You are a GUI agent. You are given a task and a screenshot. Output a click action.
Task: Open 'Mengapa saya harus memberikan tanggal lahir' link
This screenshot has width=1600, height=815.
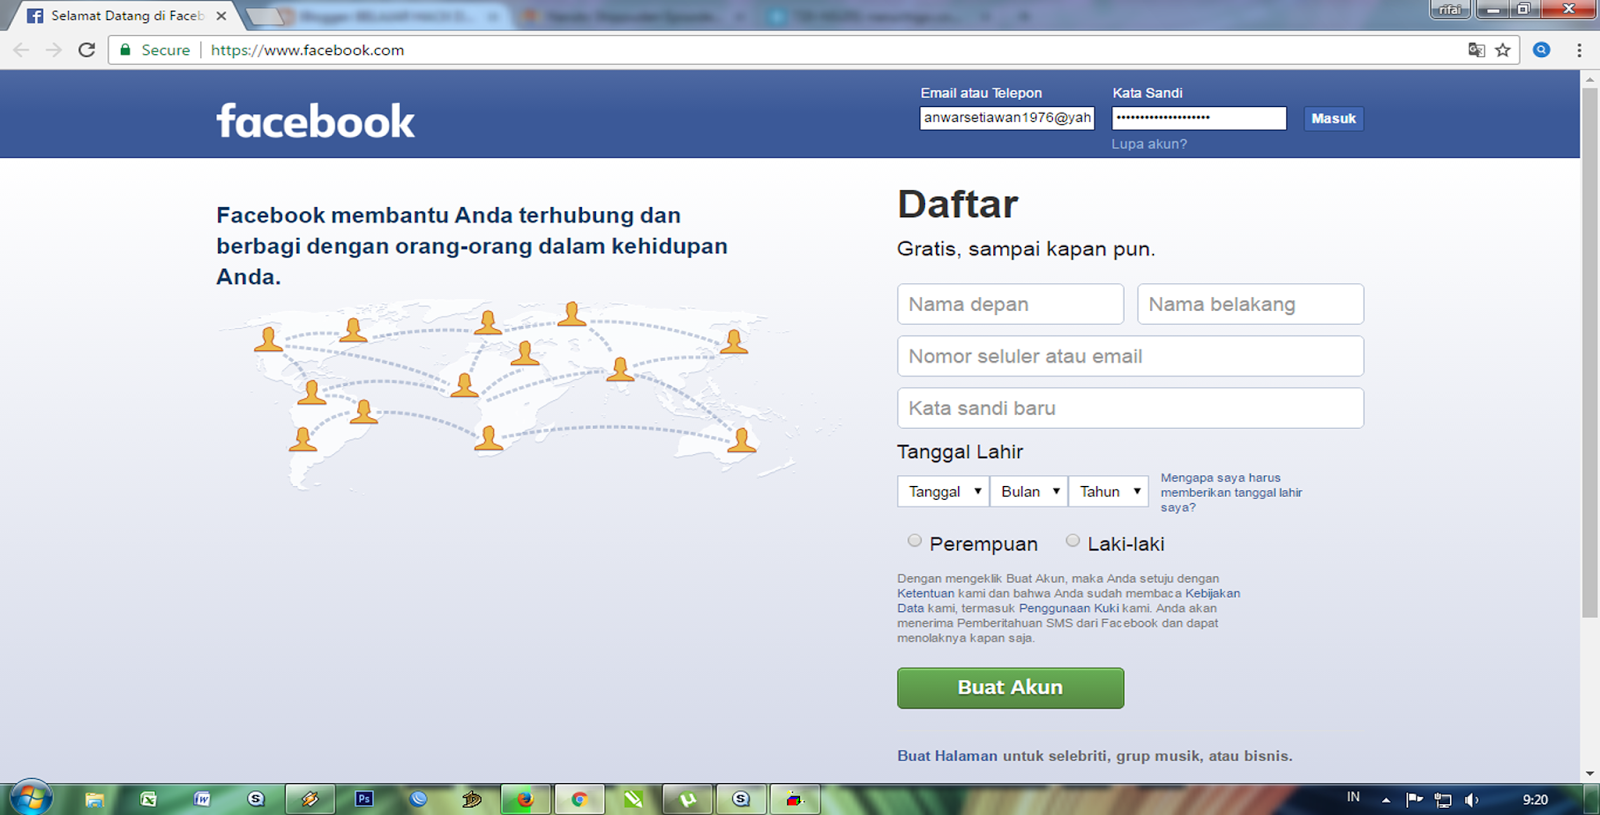(1231, 492)
